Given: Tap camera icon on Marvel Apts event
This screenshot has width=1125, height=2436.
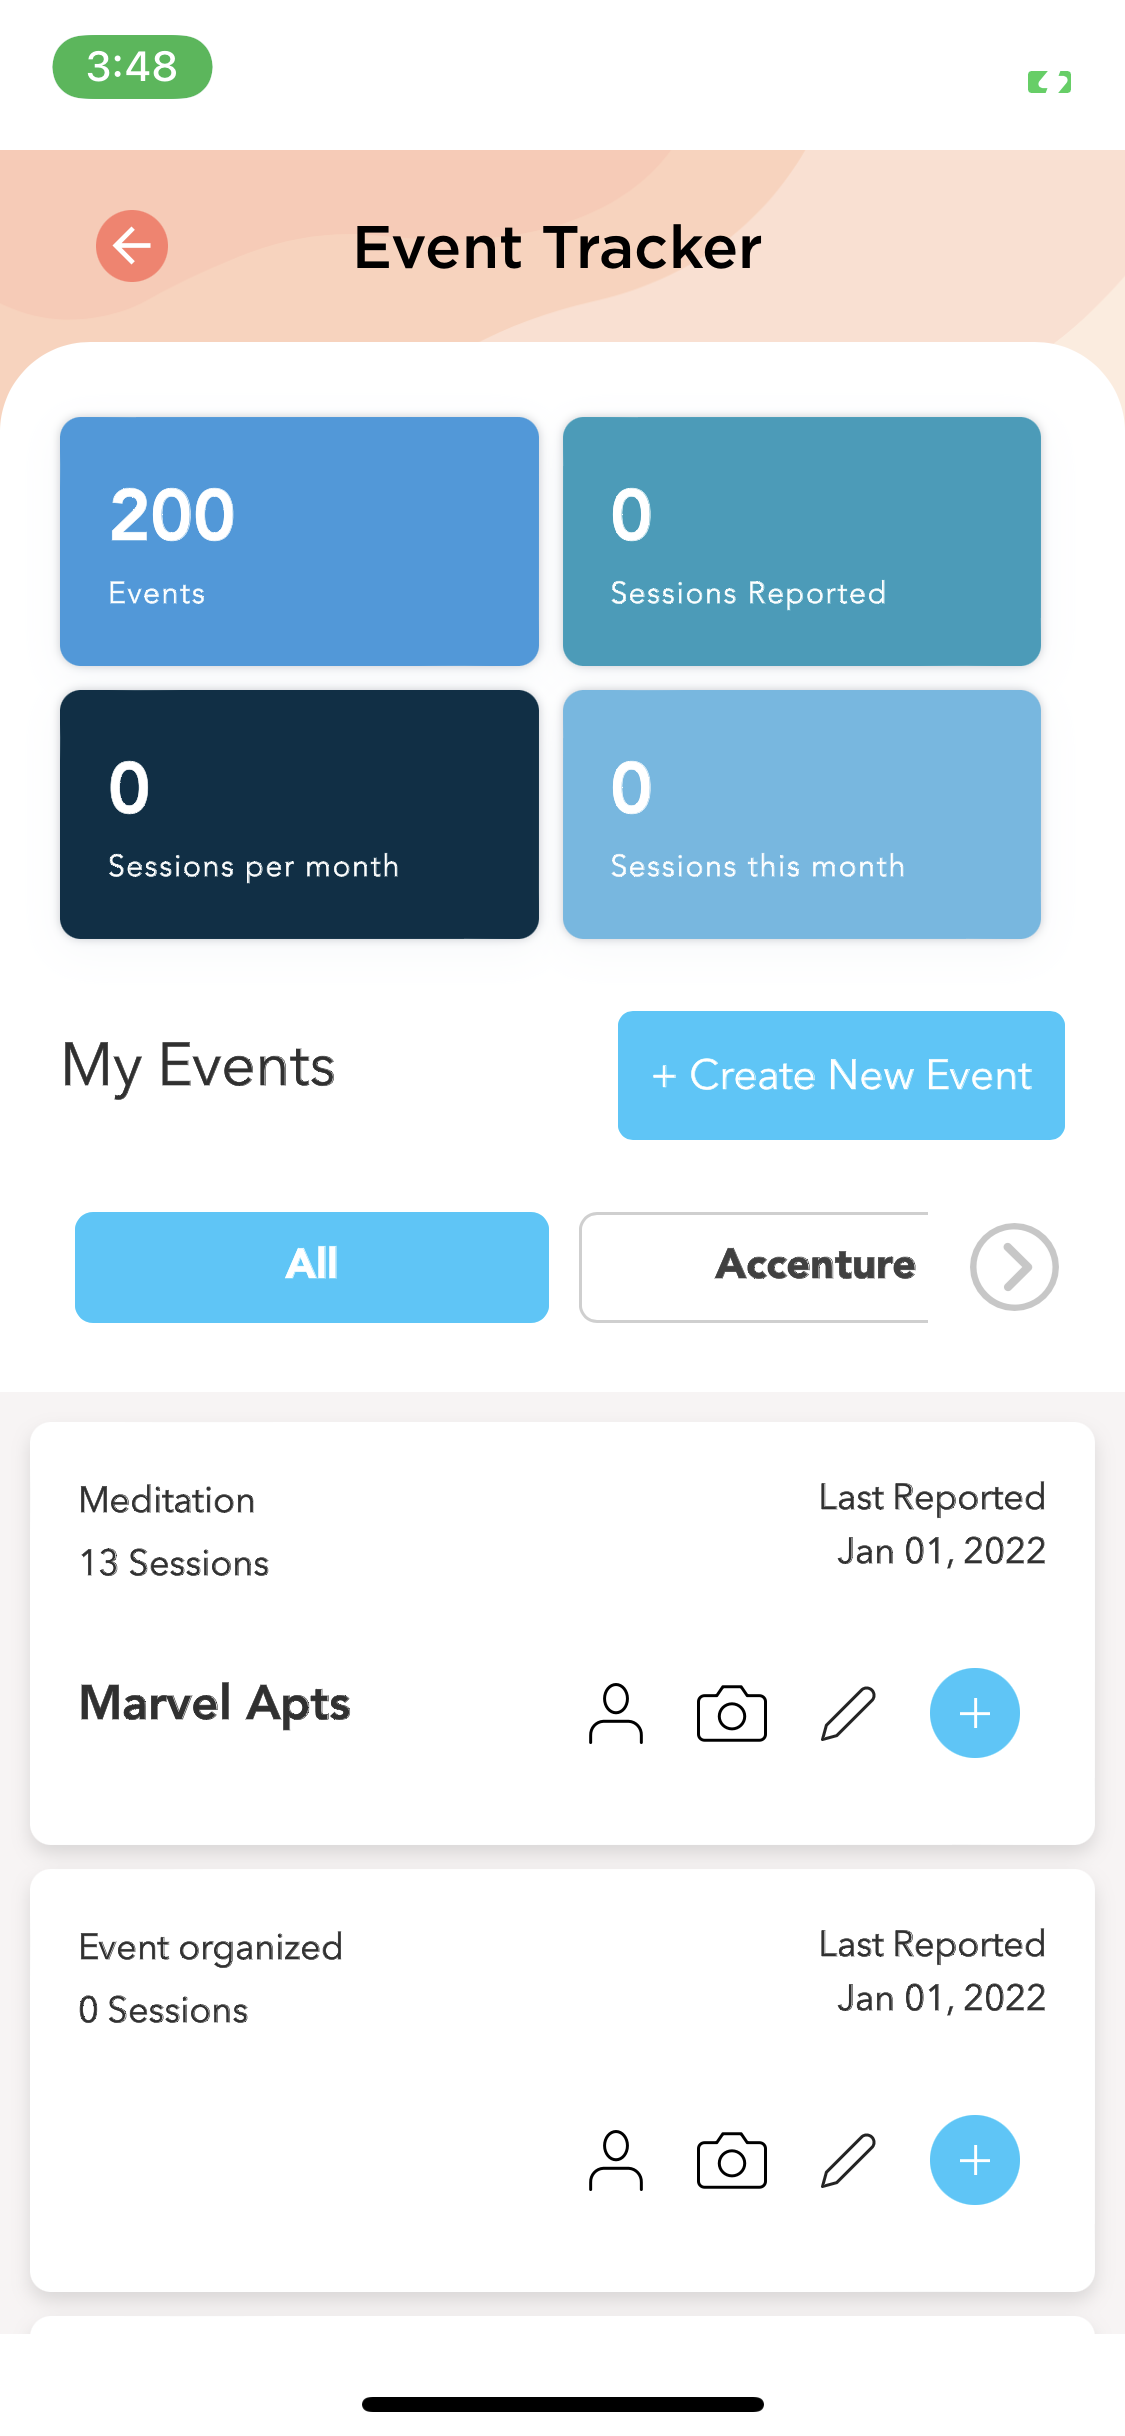Looking at the screenshot, I should click(x=732, y=1714).
